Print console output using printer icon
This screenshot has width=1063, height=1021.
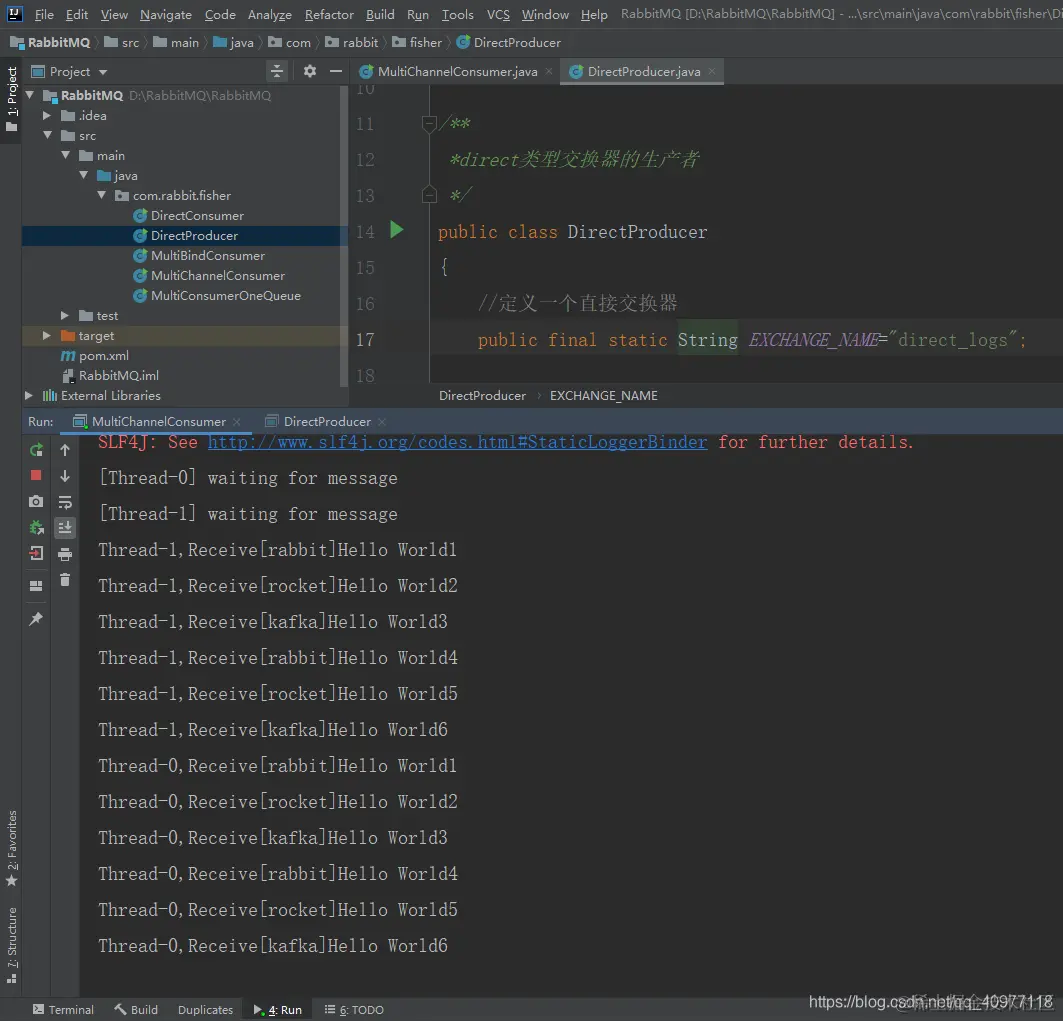pyautogui.click(x=65, y=554)
